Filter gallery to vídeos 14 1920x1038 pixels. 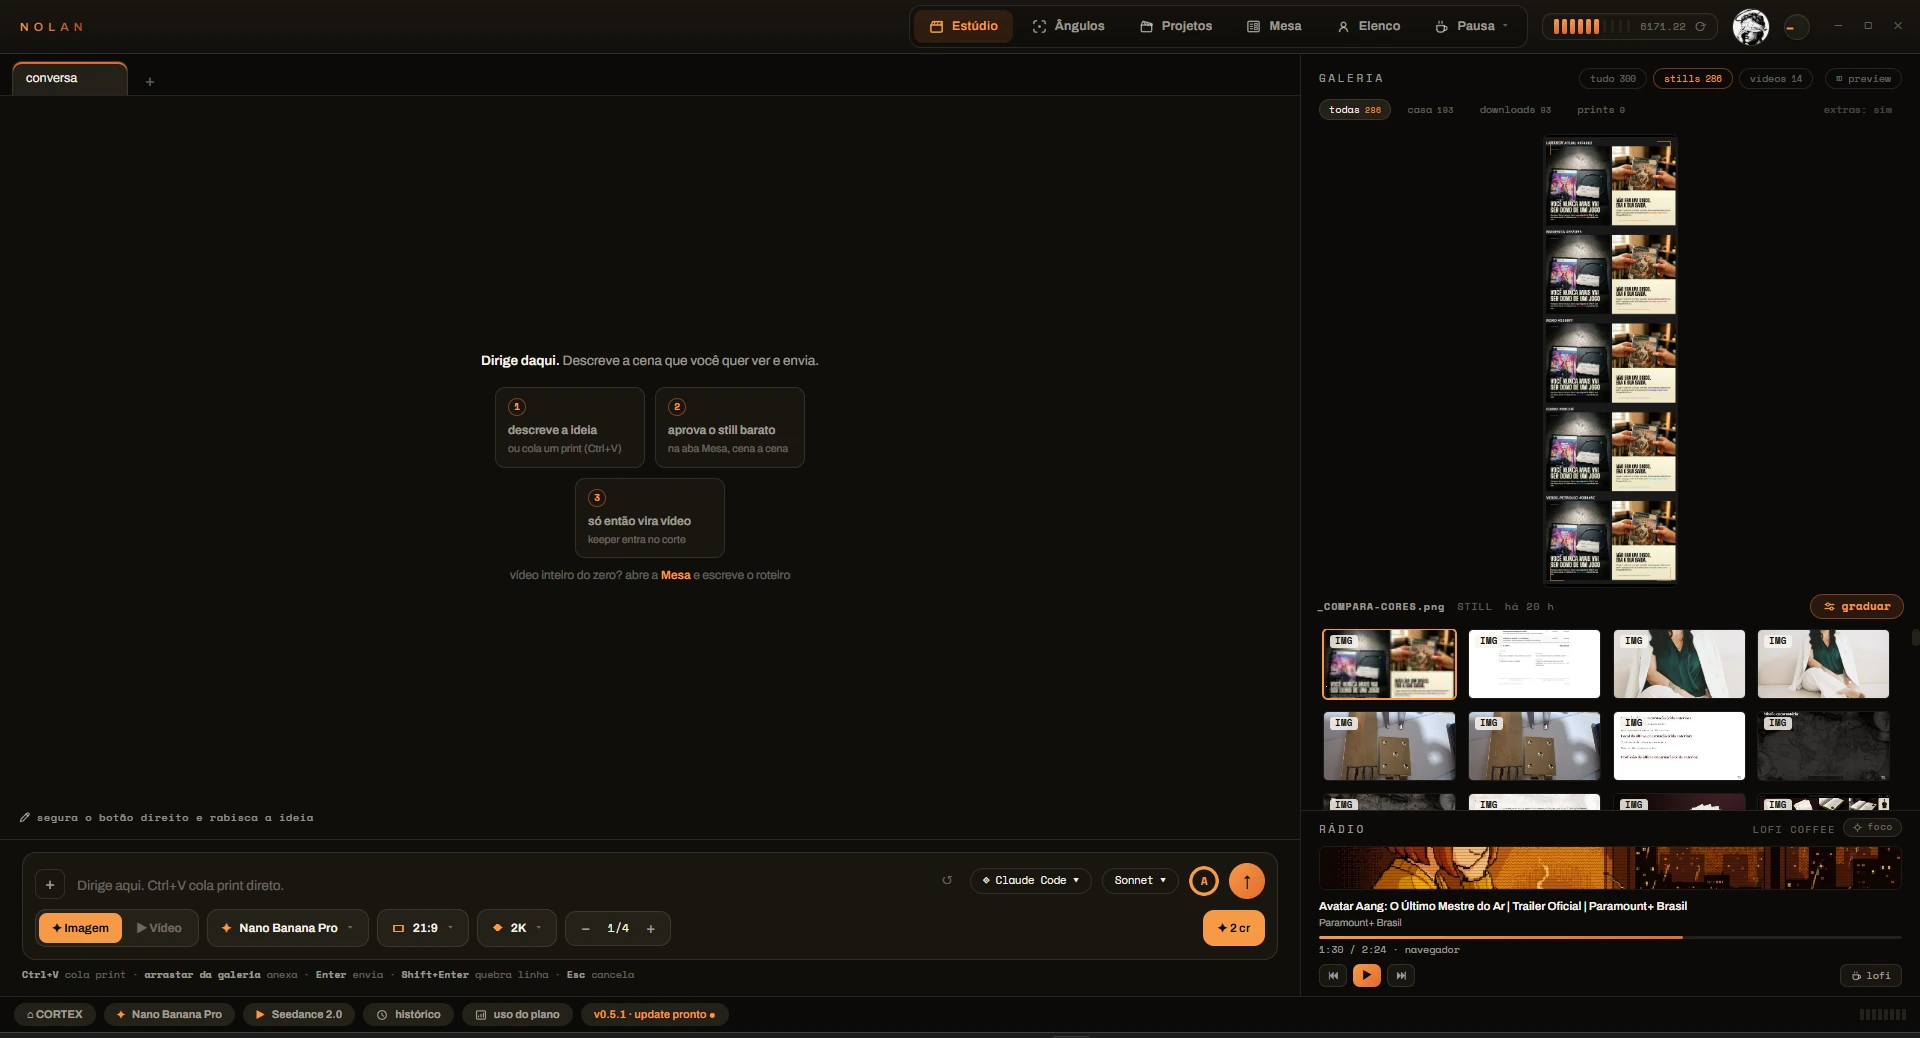coord(1776,78)
